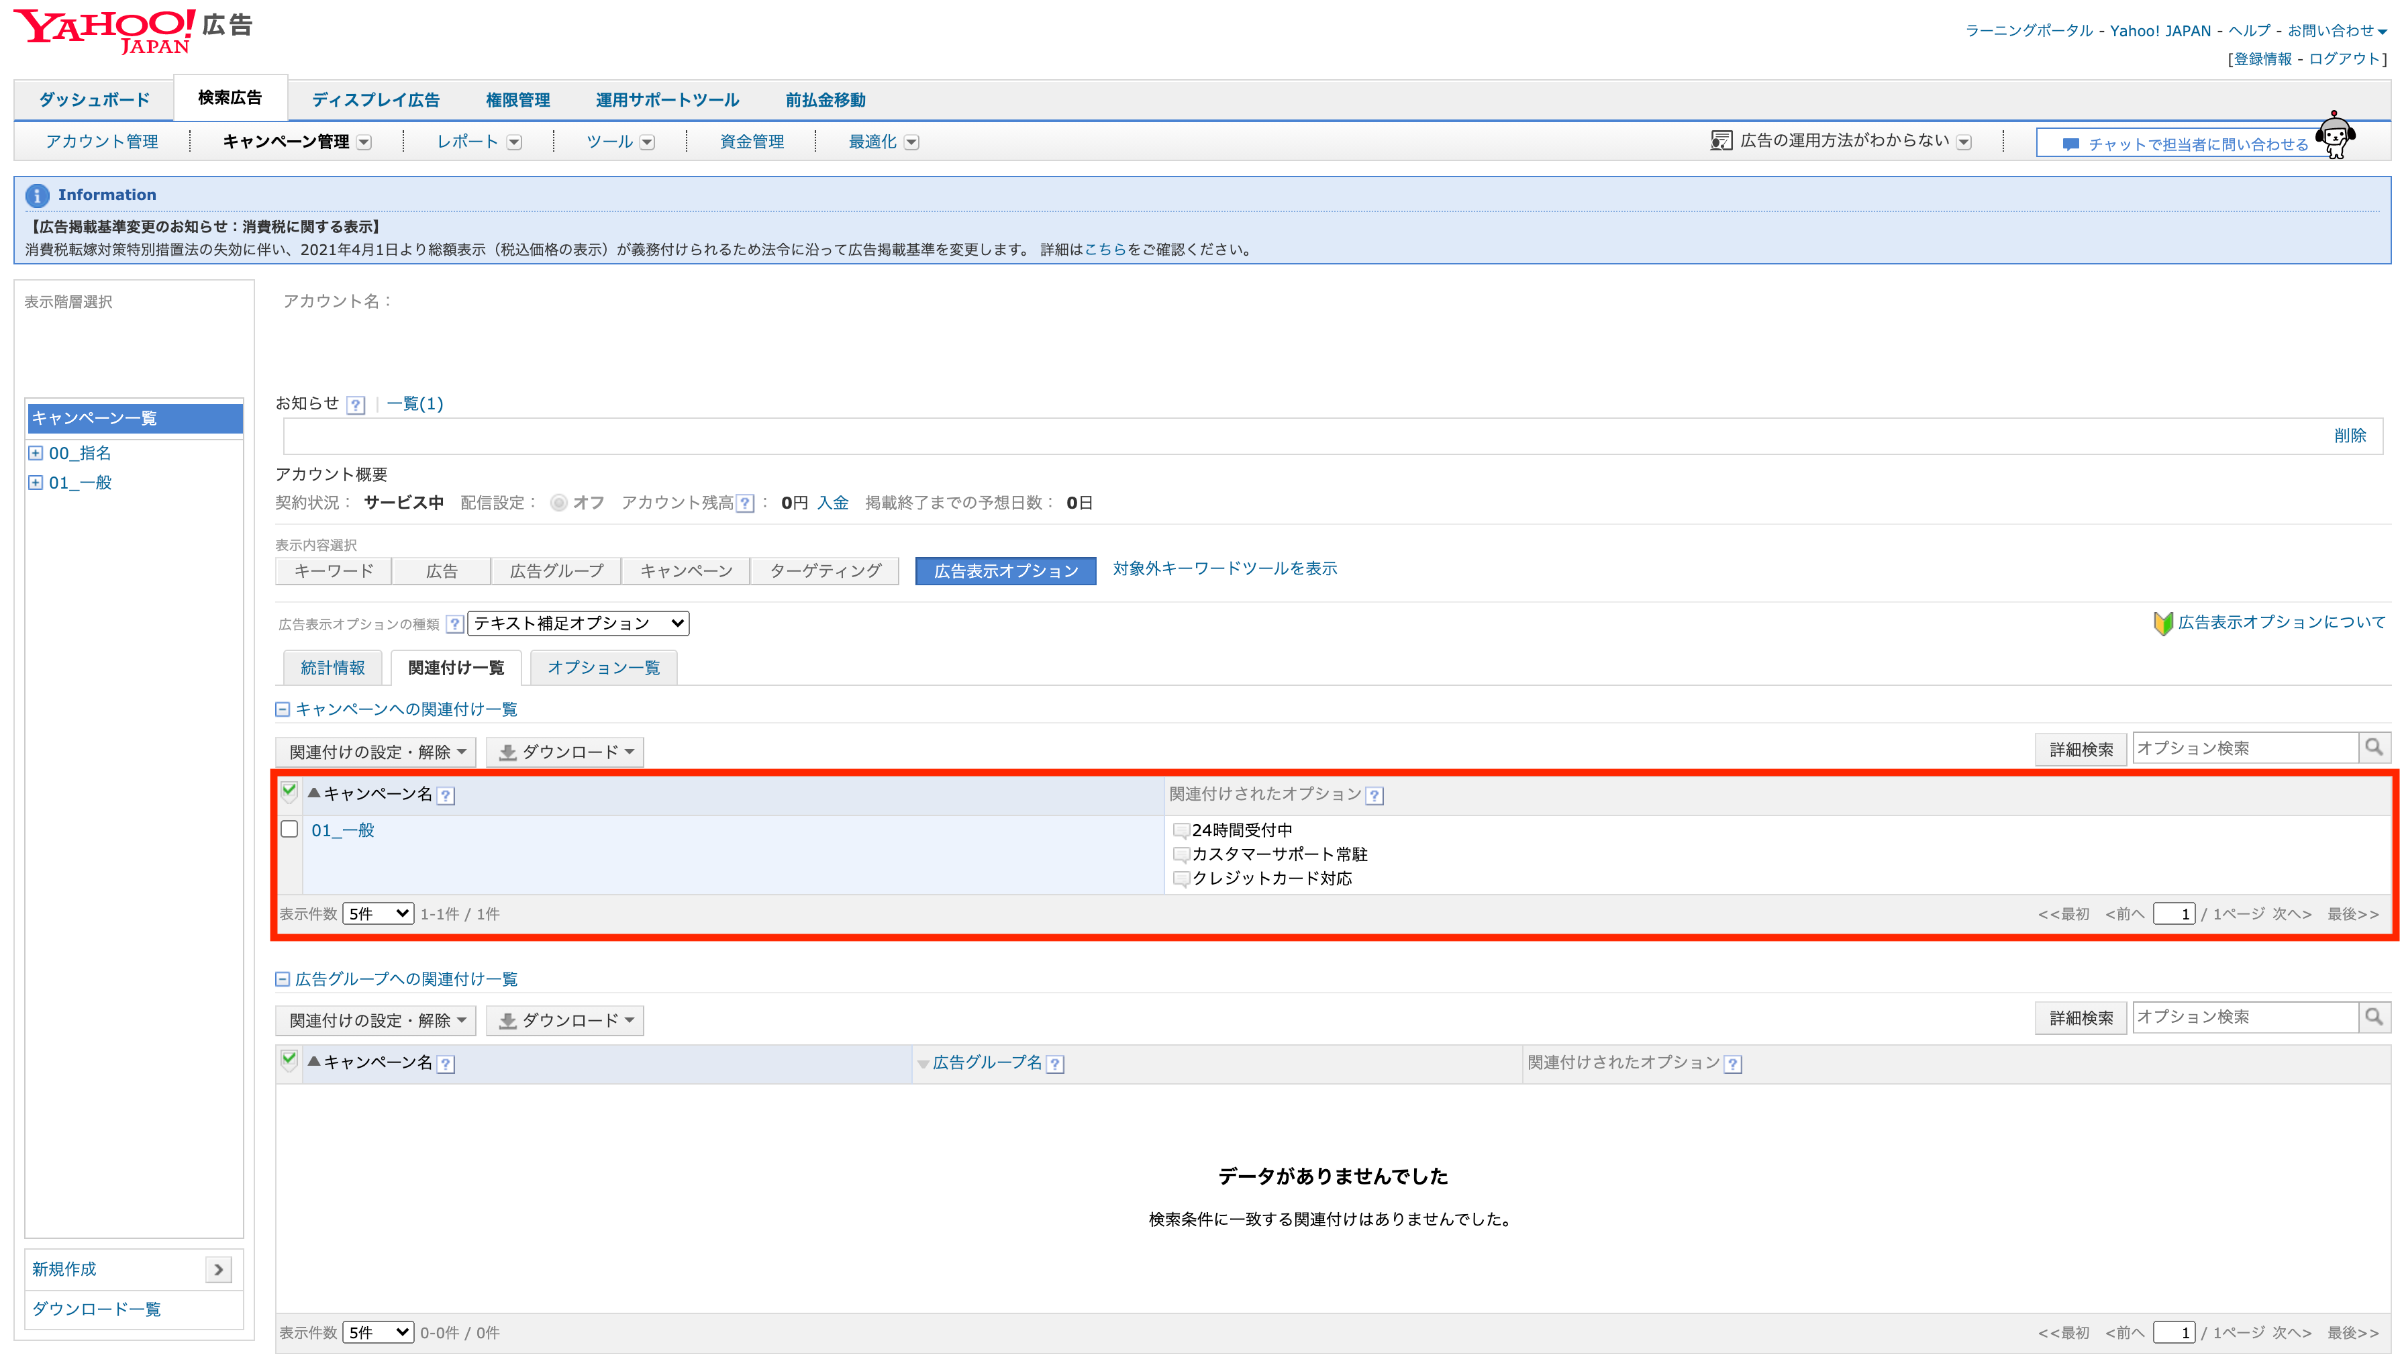2400x1354 pixels.
Task: Open the ダウンロード一覧 sidebar link
Action: pos(96,1309)
